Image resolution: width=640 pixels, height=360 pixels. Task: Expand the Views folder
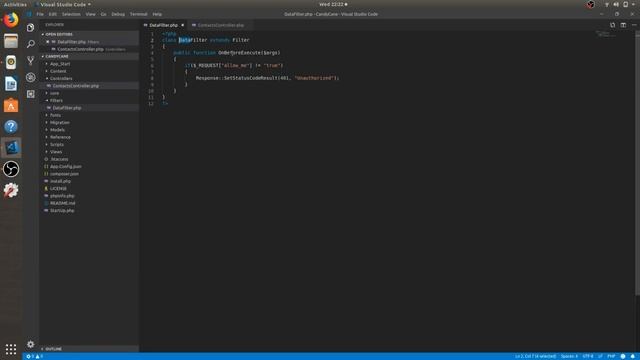[x=56, y=152]
